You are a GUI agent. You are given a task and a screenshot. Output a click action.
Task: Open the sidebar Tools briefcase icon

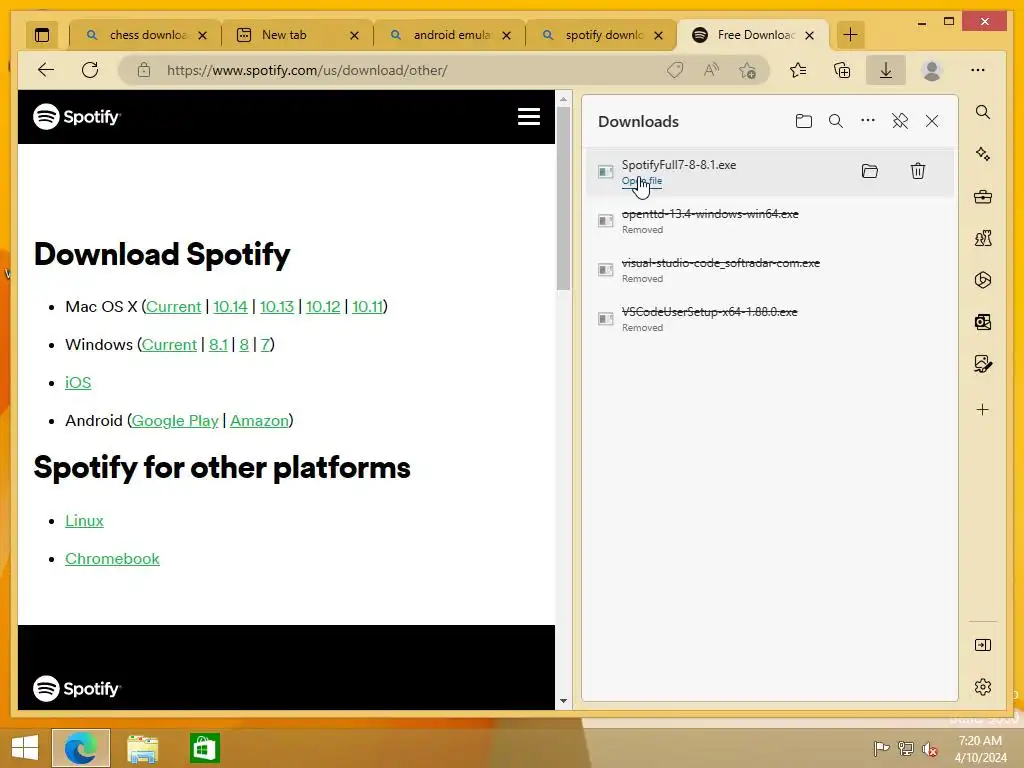pos(982,196)
